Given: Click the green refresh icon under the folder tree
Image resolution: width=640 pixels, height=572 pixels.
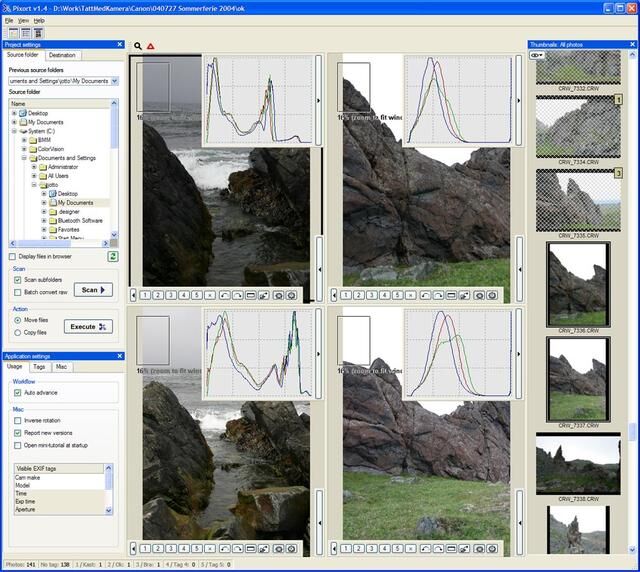Looking at the screenshot, I should (x=113, y=257).
